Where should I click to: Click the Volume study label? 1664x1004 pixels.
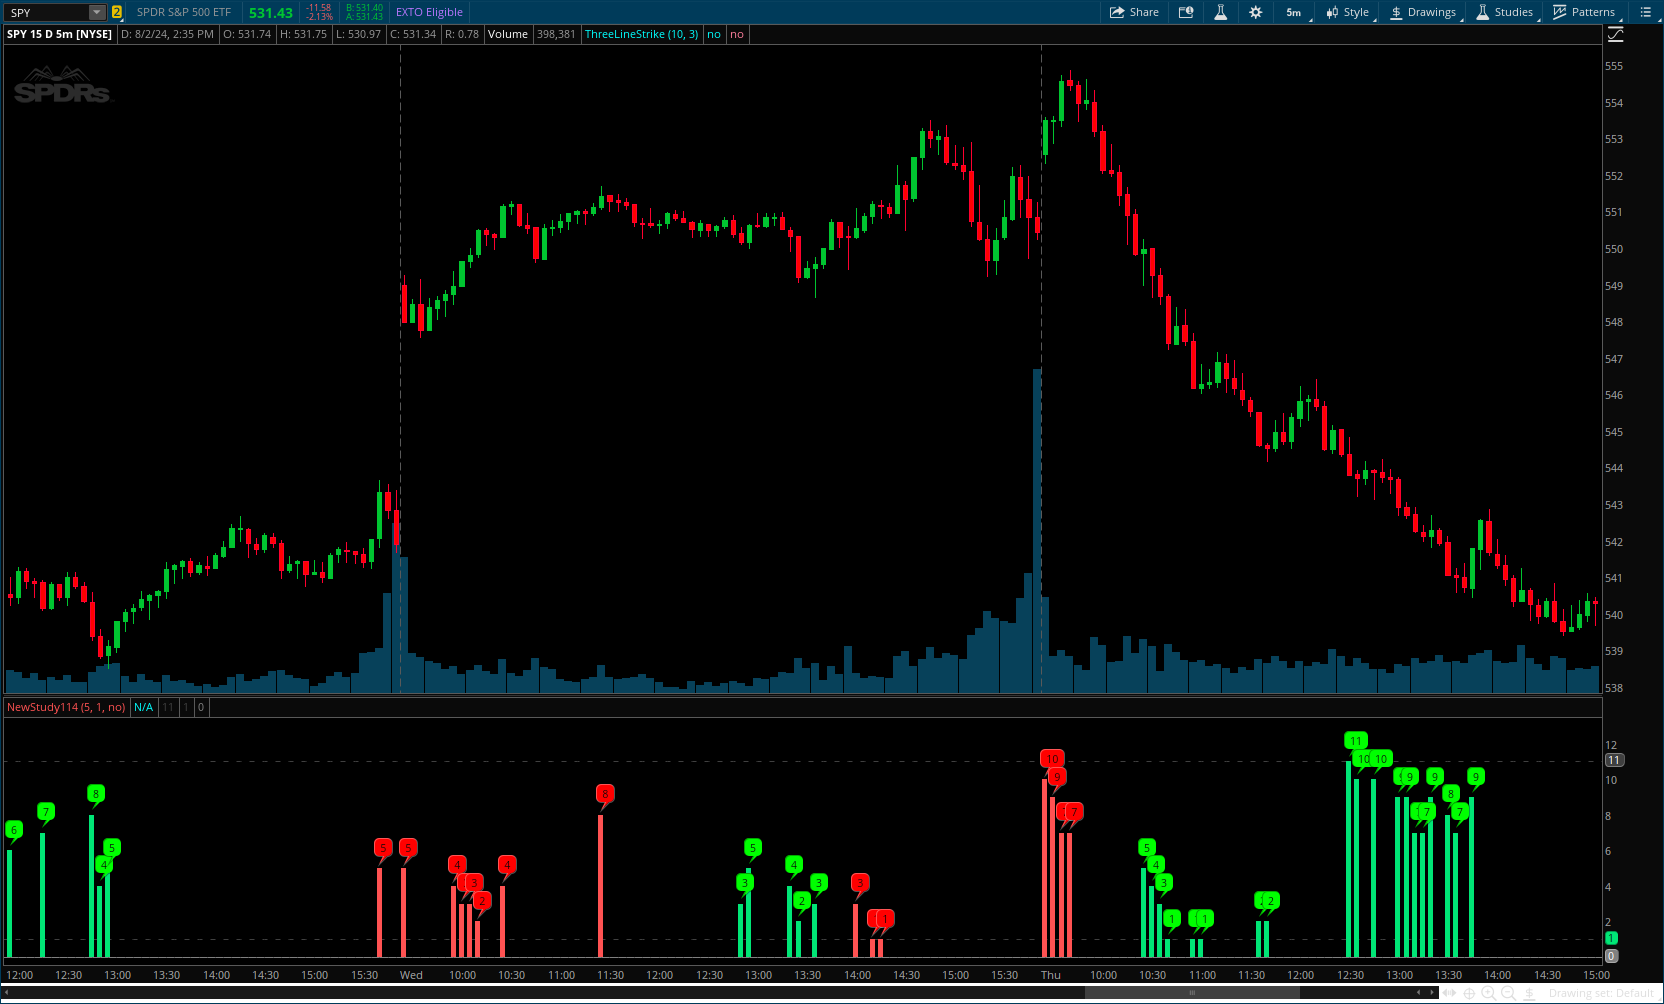pos(508,34)
